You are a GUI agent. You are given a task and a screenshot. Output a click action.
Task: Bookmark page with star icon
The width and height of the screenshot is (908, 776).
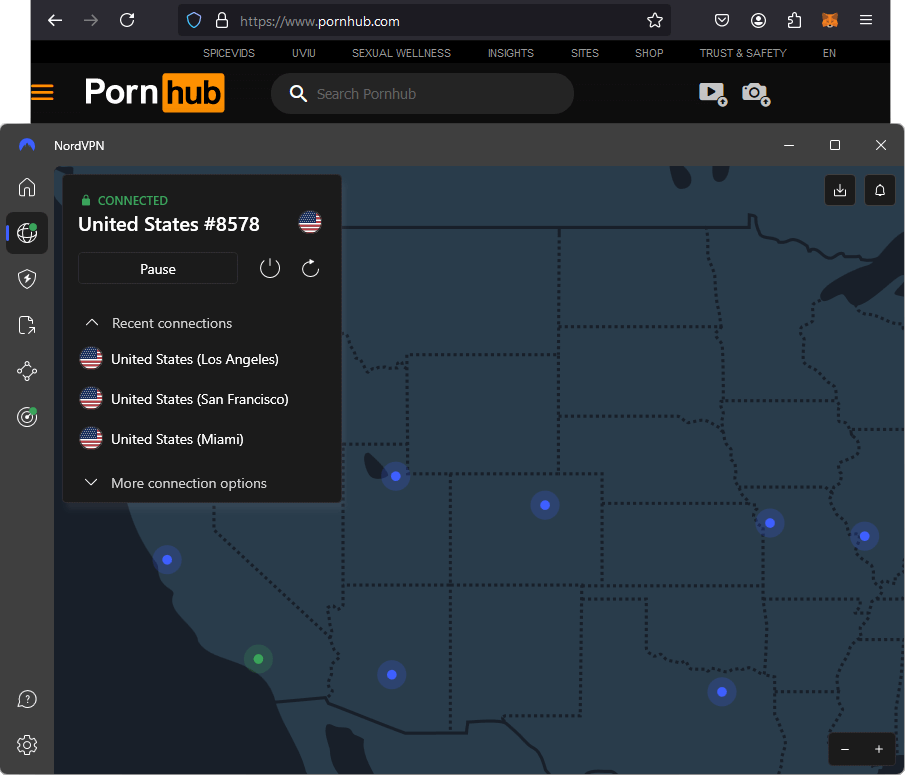pyautogui.click(x=655, y=21)
